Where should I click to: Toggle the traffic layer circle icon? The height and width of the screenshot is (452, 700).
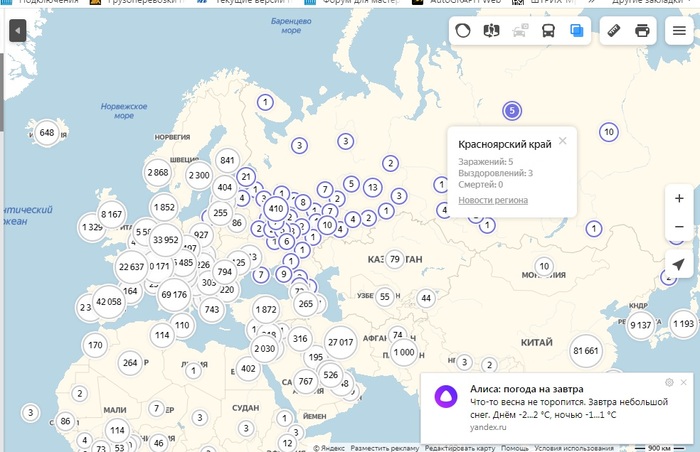pyautogui.click(x=463, y=30)
